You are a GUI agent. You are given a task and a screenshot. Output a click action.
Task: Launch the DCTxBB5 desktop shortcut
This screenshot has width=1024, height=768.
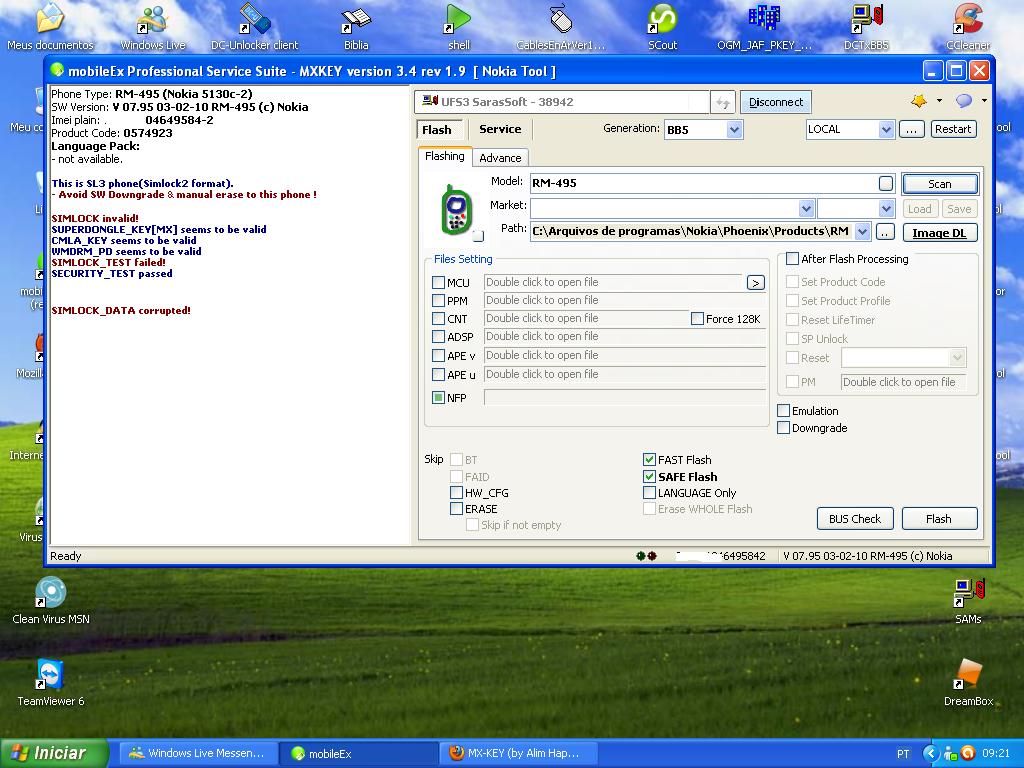pyautogui.click(x=866, y=27)
